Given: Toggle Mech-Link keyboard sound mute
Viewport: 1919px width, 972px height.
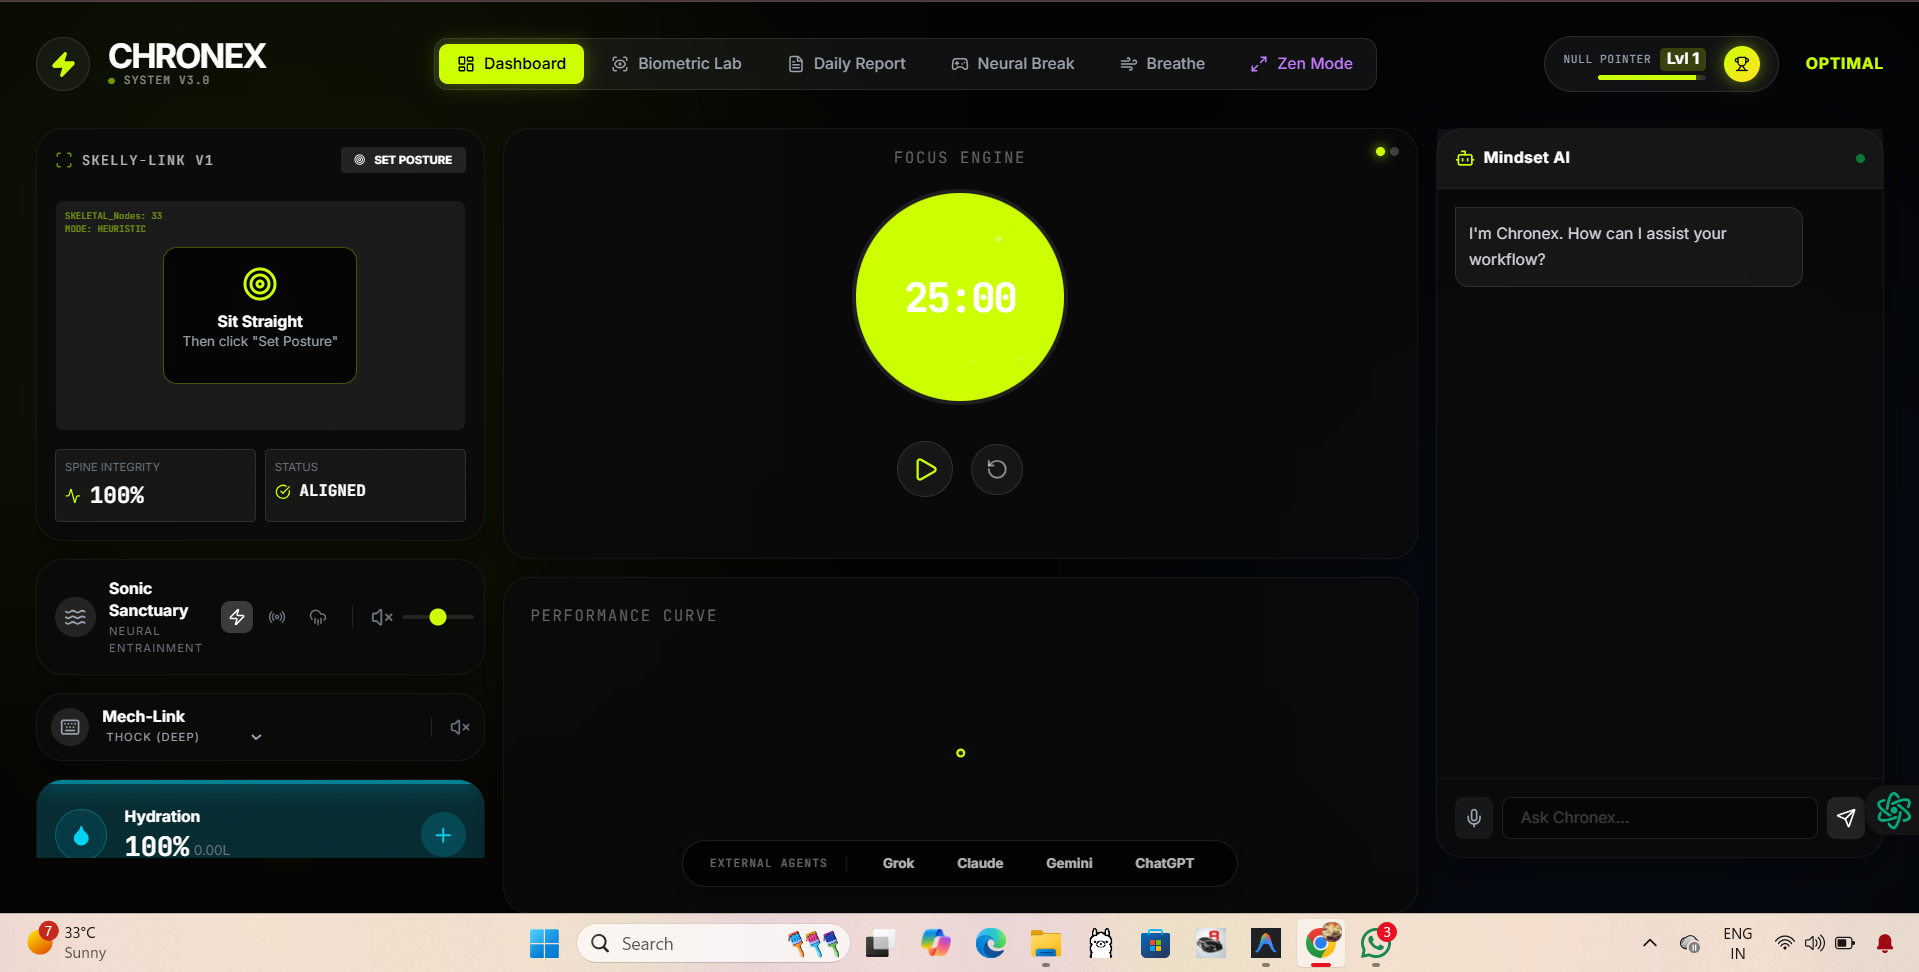Looking at the screenshot, I should [x=460, y=727].
